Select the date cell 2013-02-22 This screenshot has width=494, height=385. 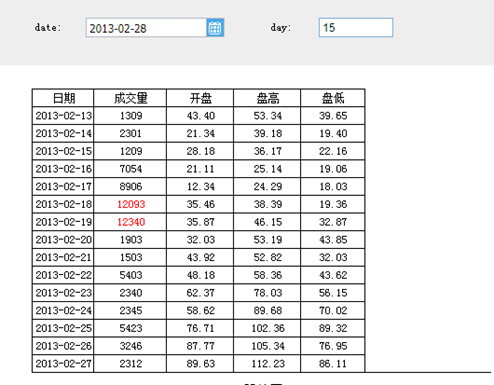pyautogui.click(x=63, y=275)
